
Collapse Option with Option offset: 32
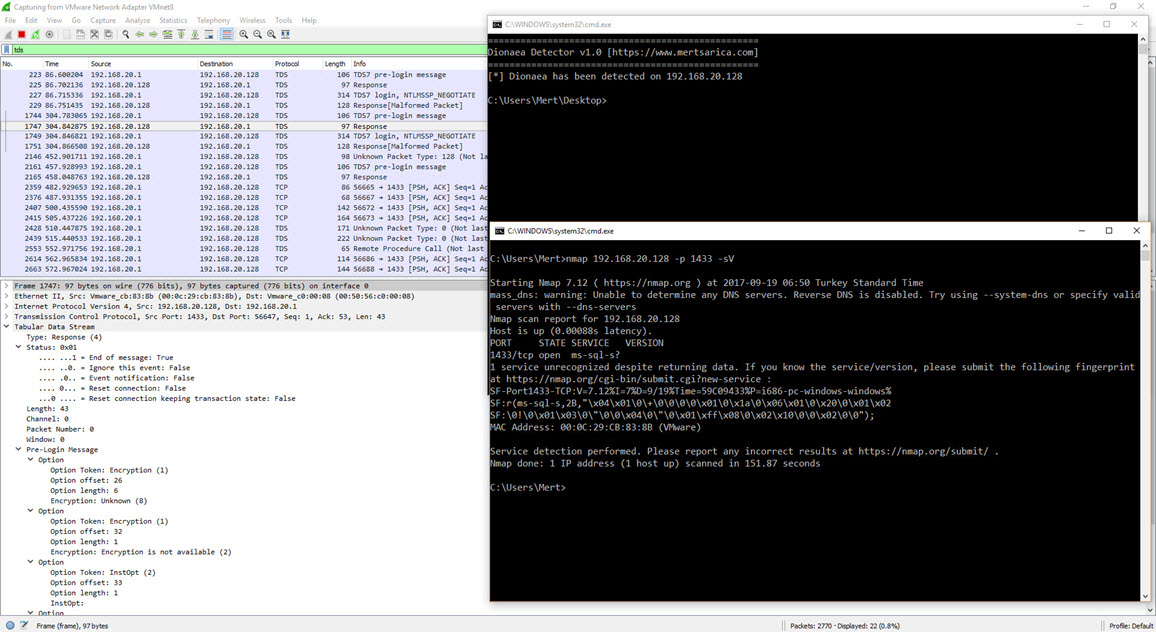(30, 511)
